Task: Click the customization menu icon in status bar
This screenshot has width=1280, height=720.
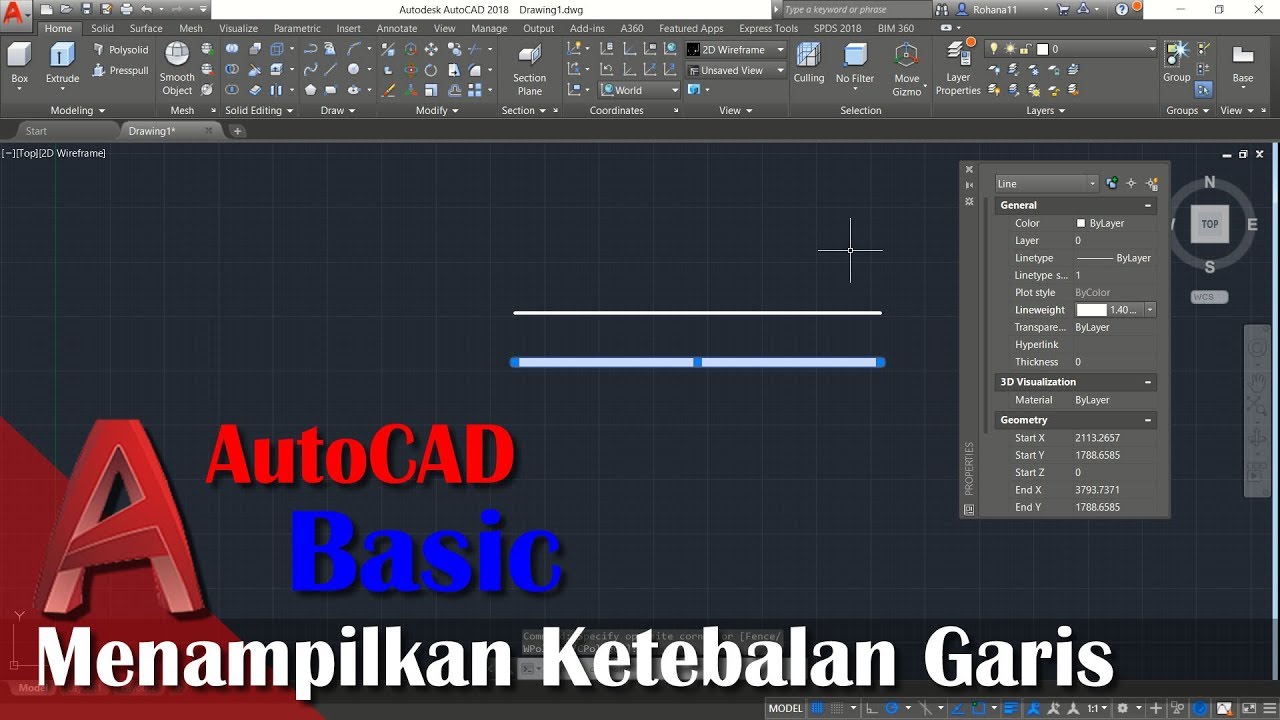Action: (x=1268, y=709)
